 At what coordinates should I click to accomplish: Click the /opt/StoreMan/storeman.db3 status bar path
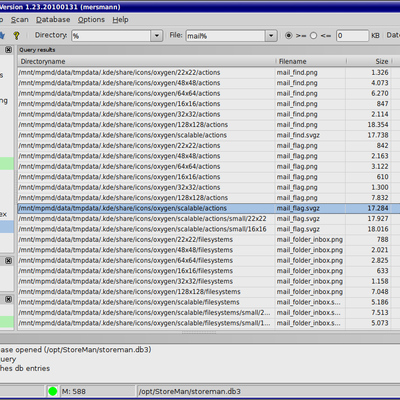point(189,391)
